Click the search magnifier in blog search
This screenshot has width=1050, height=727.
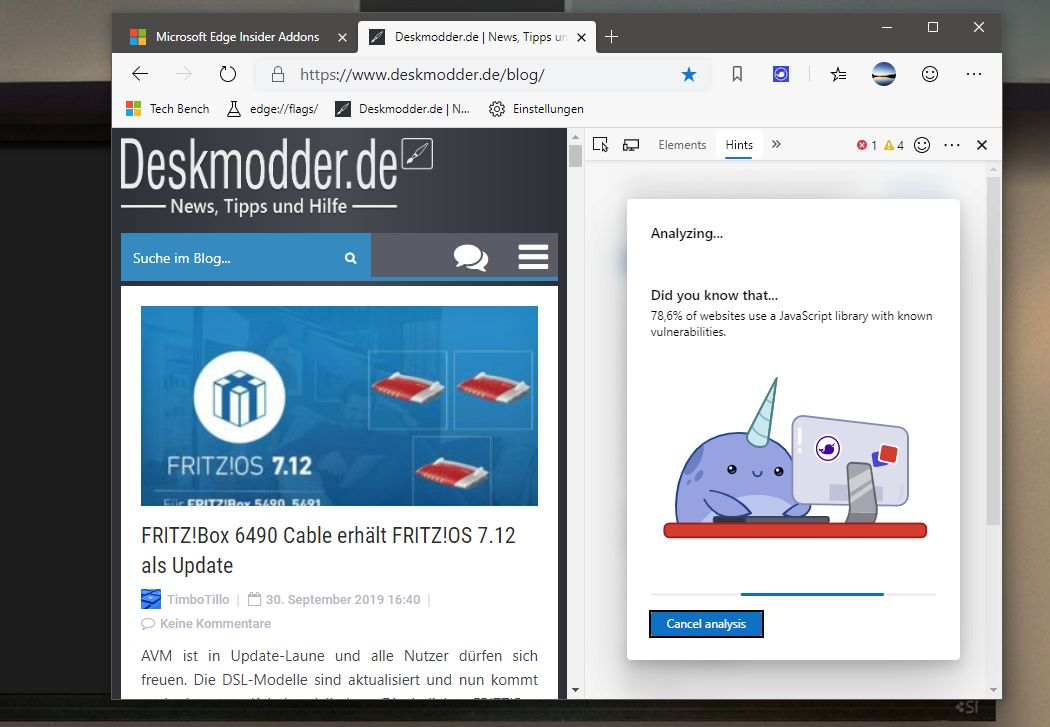tap(350, 258)
